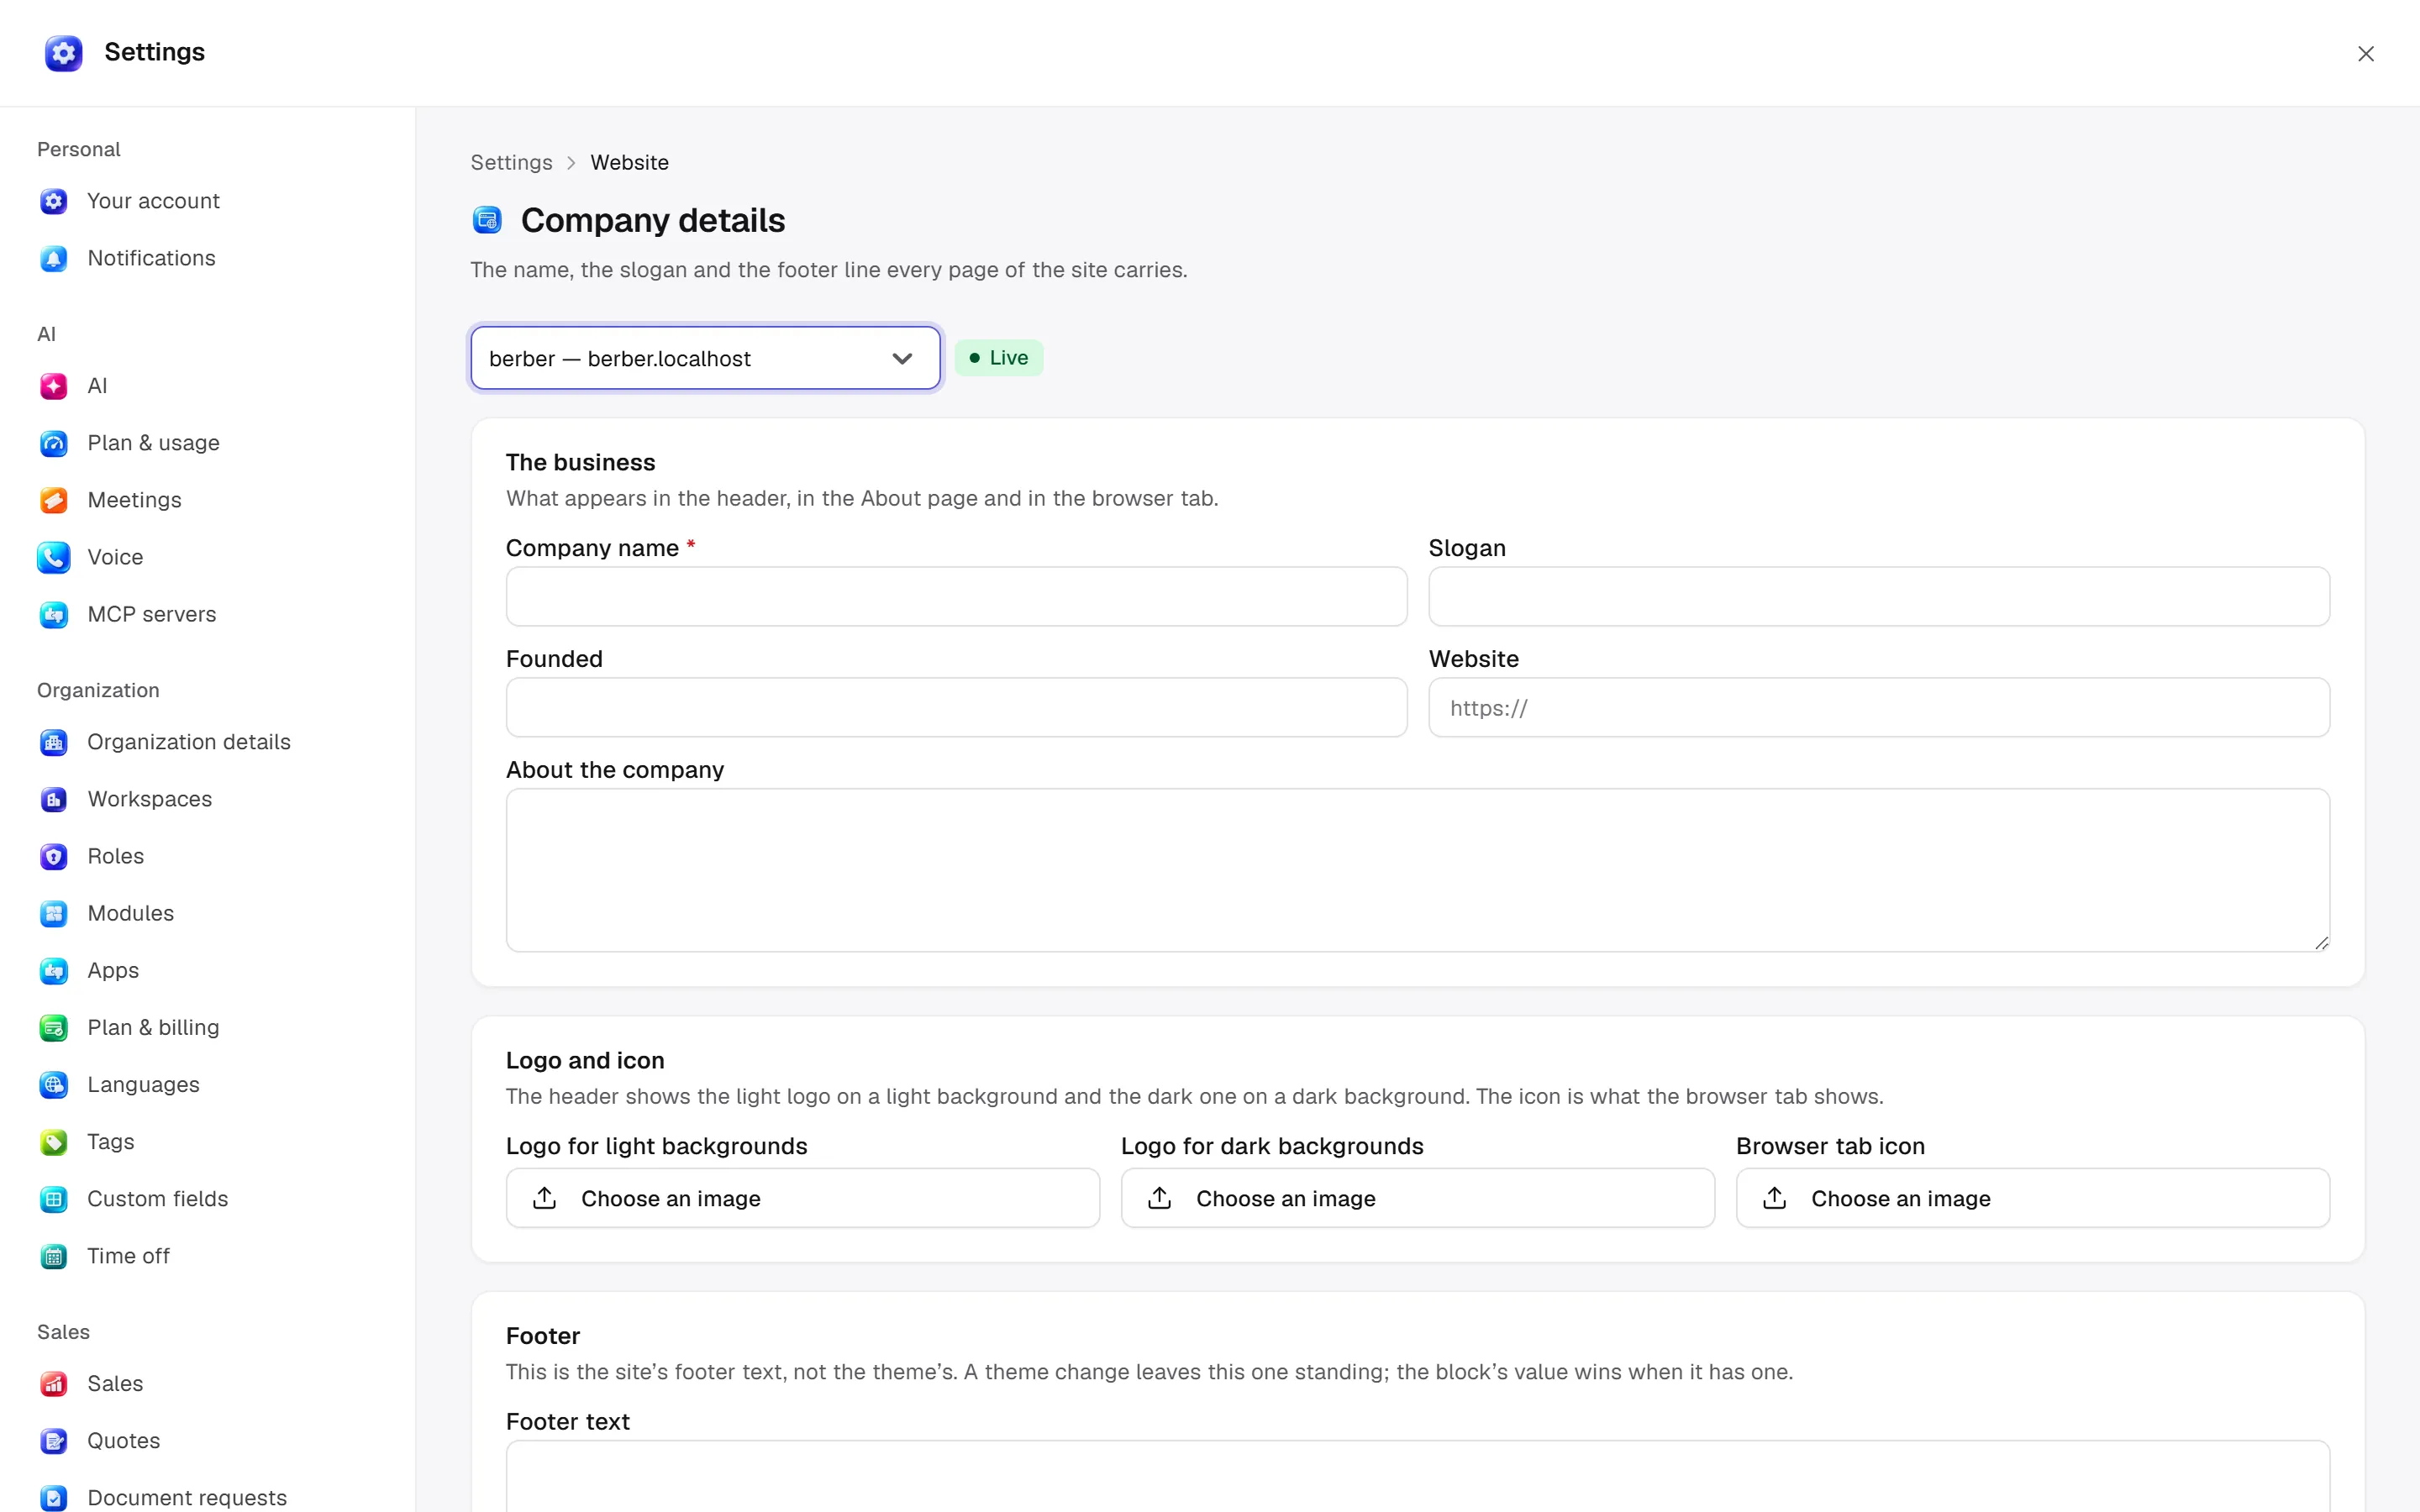Click the chevron arrow in site selector
Viewport: 2420px width, 1512px height.
902,359
